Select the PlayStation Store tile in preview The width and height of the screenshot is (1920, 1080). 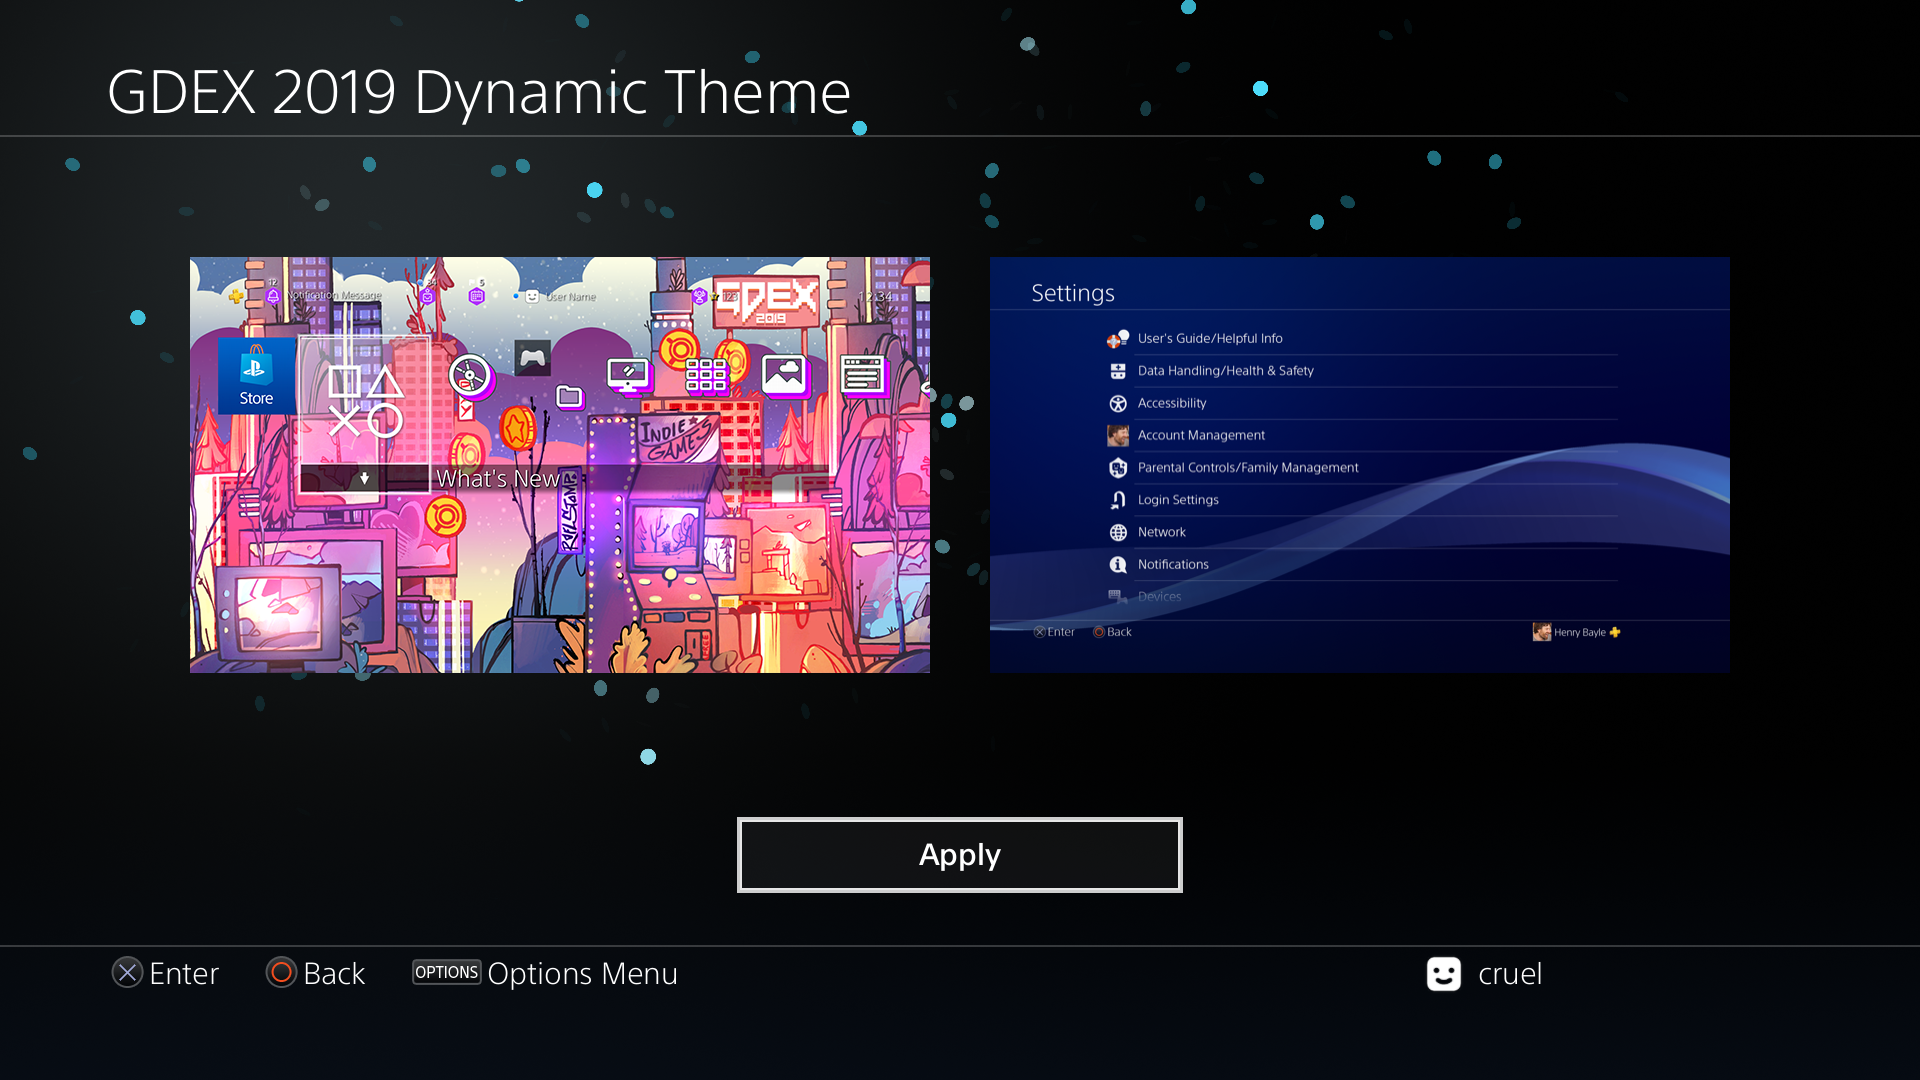(256, 375)
